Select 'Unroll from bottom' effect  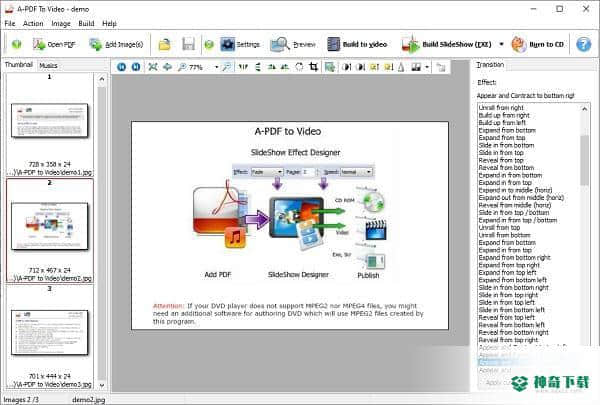[504, 235]
